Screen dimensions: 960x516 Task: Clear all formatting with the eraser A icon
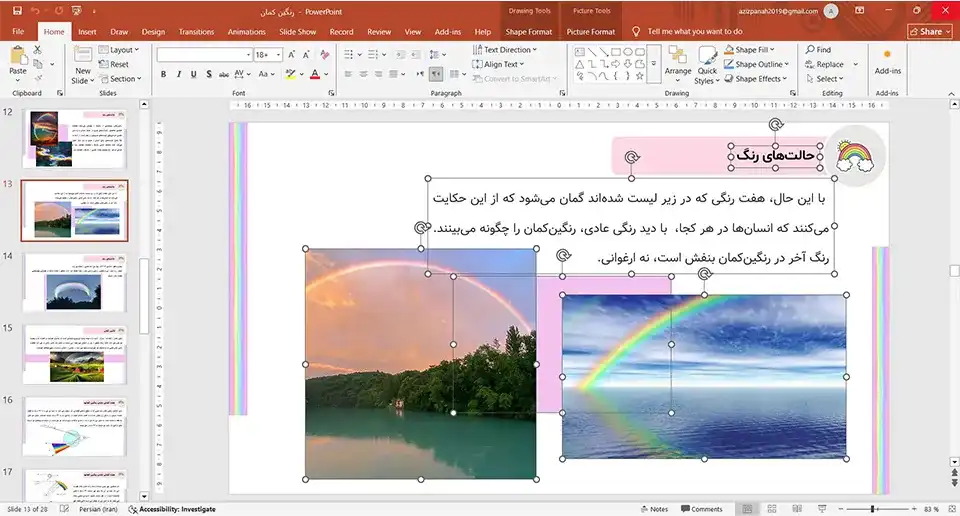tap(324, 54)
